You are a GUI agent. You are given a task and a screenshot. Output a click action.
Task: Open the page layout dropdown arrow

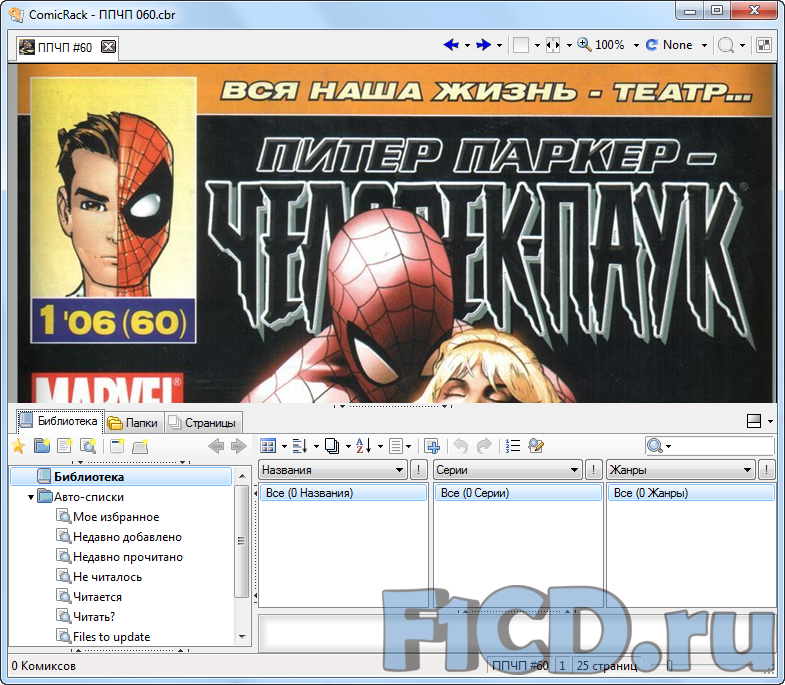537,46
